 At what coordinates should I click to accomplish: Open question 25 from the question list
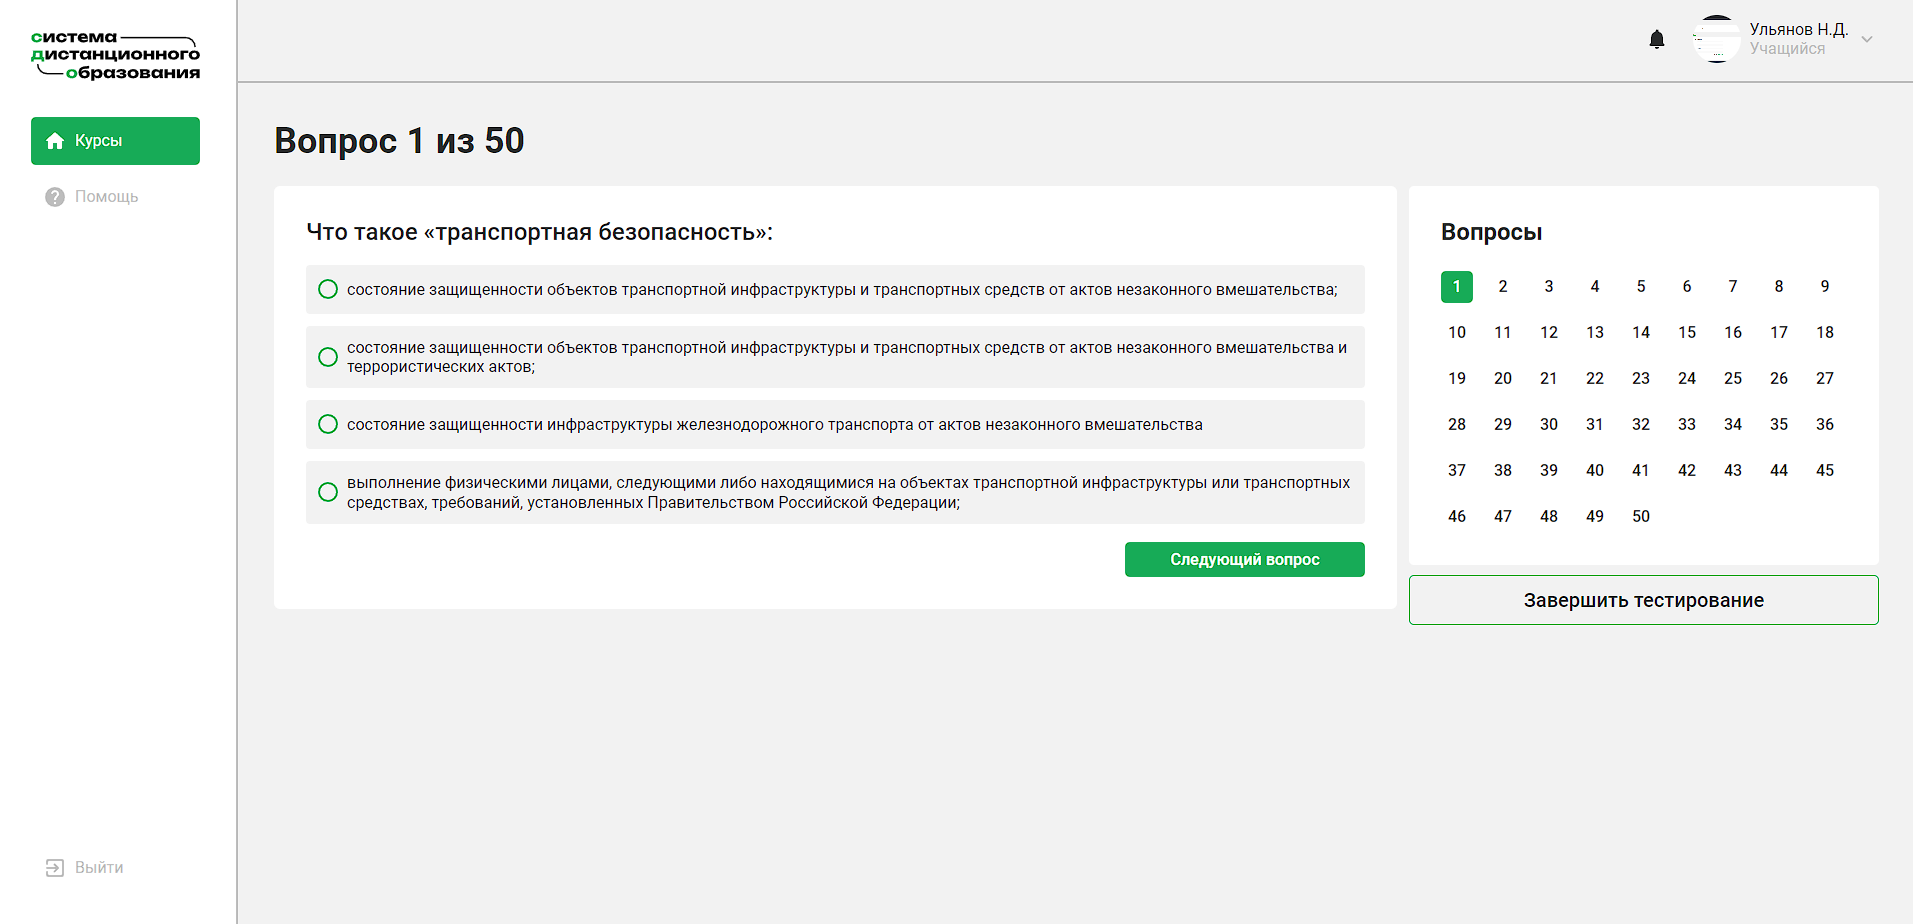coord(1732,379)
